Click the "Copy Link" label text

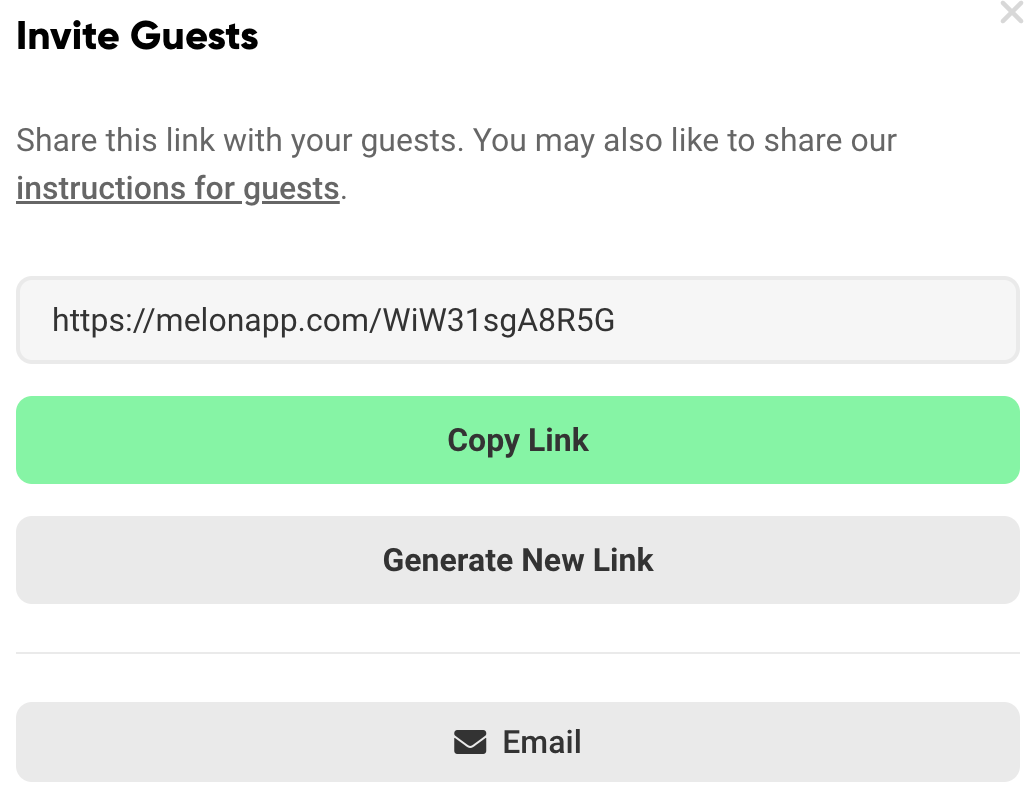(x=518, y=440)
